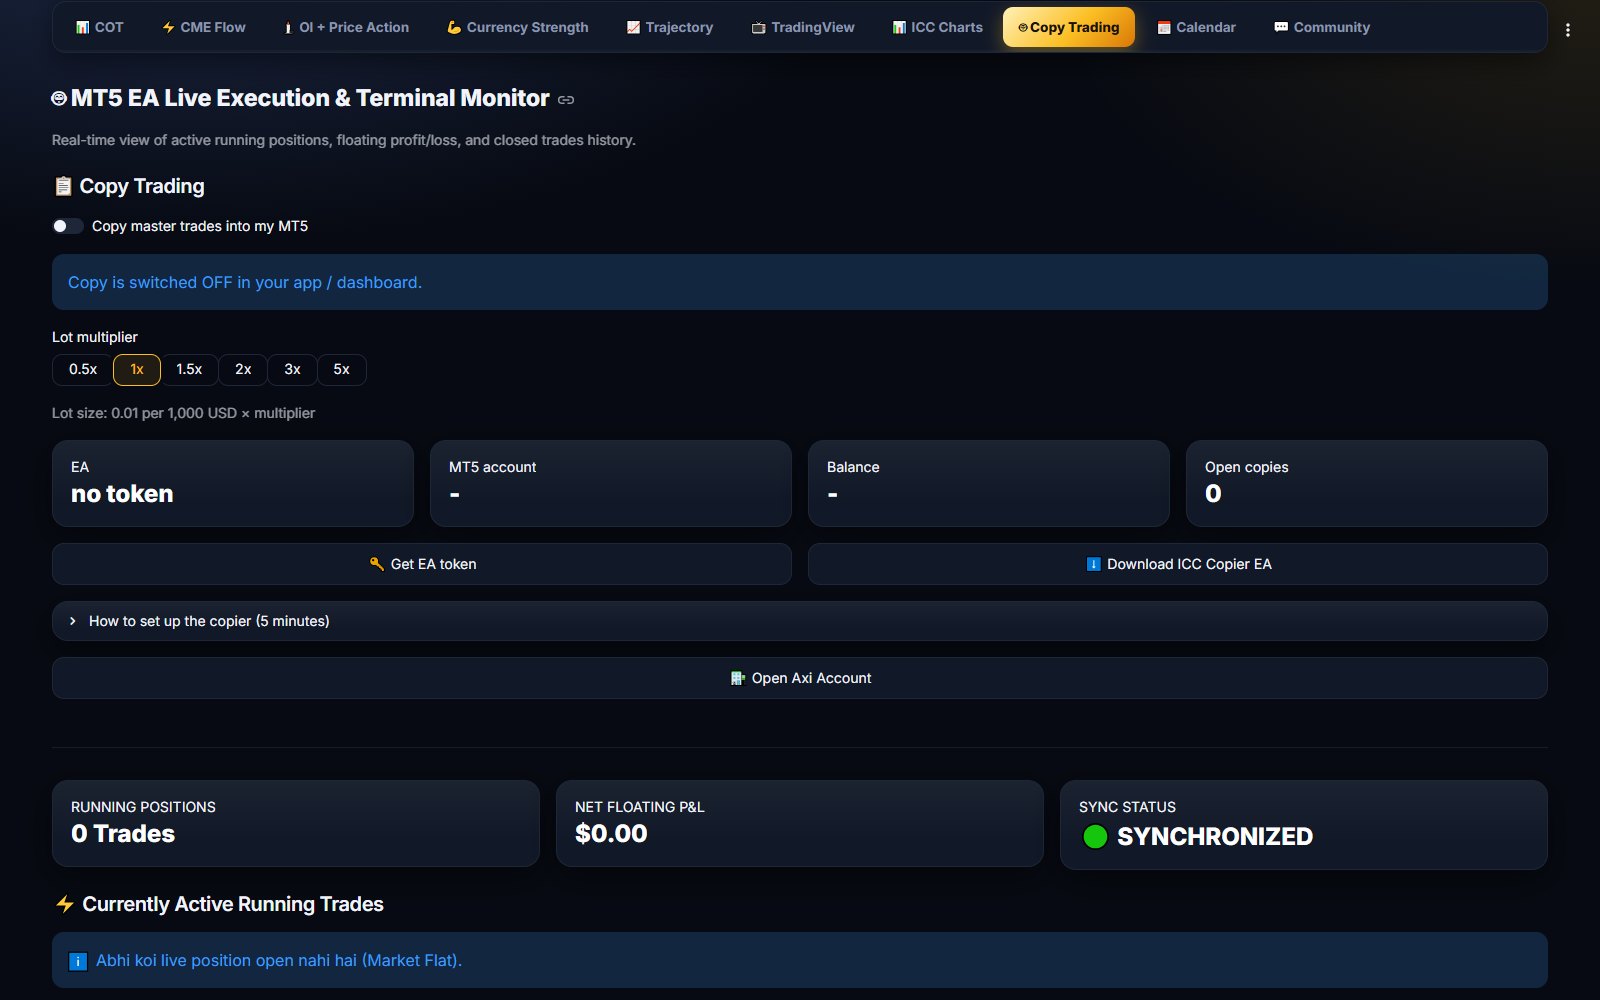This screenshot has width=1600, height=1000.
Task: Click the Open copies card
Action: coord(1367,483)
